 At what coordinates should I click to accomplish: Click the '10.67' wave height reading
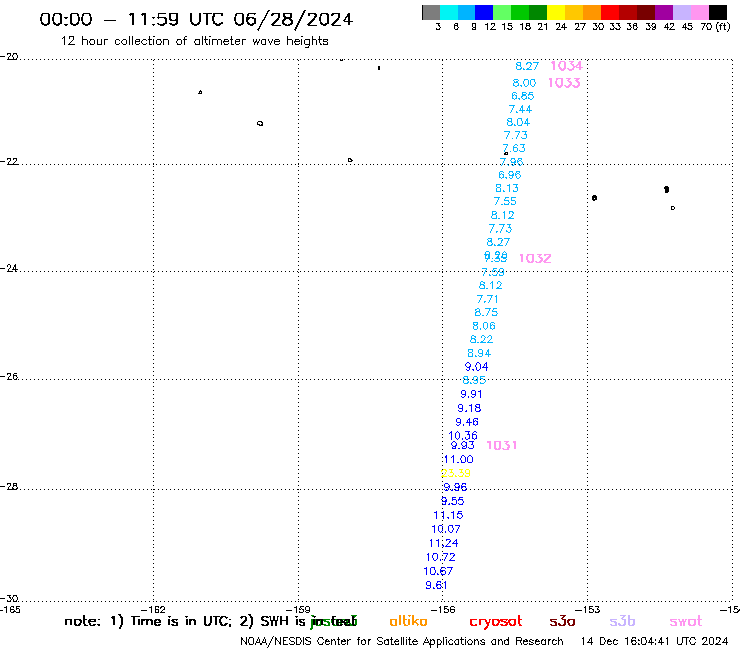(438, 571)
